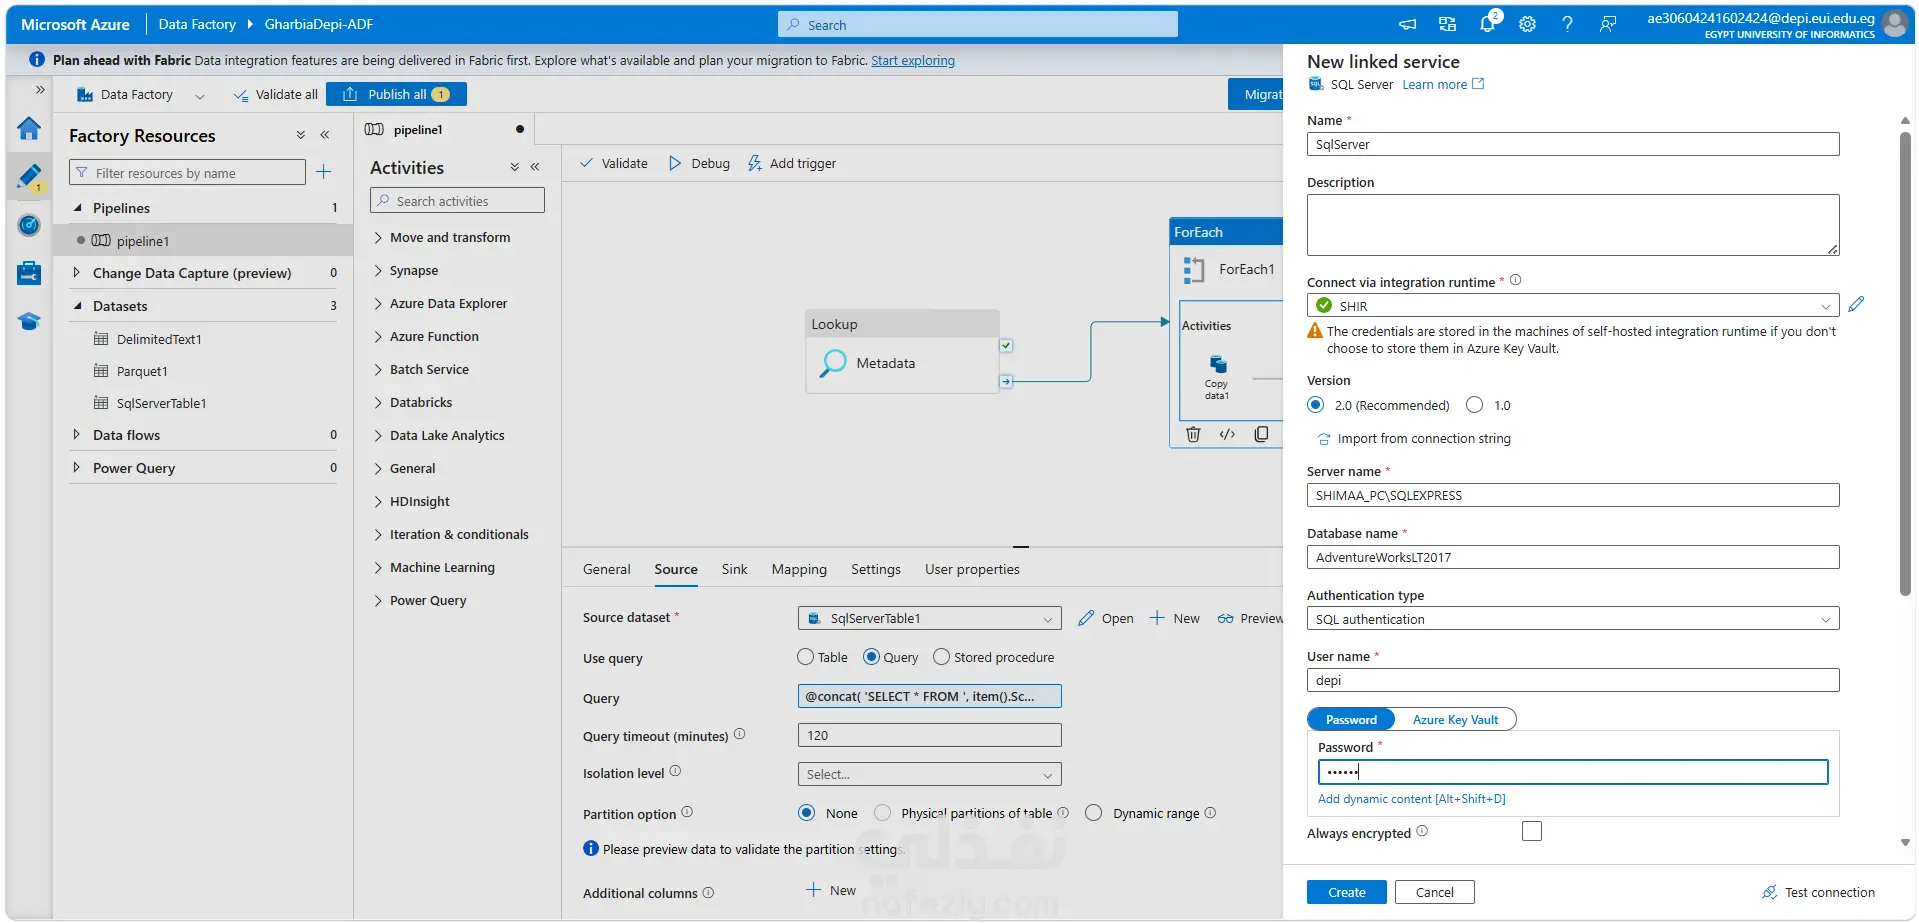
Task: Open the help question mark icon
Action: tap(1567, 25)
